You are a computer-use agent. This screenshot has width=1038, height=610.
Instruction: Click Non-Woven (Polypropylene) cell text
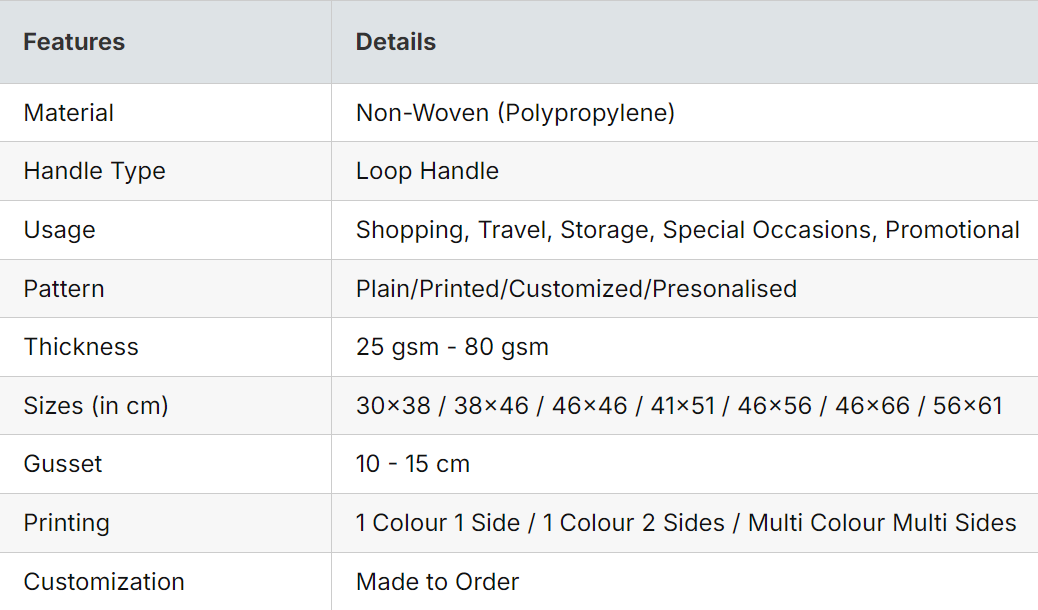coord(515,113)
